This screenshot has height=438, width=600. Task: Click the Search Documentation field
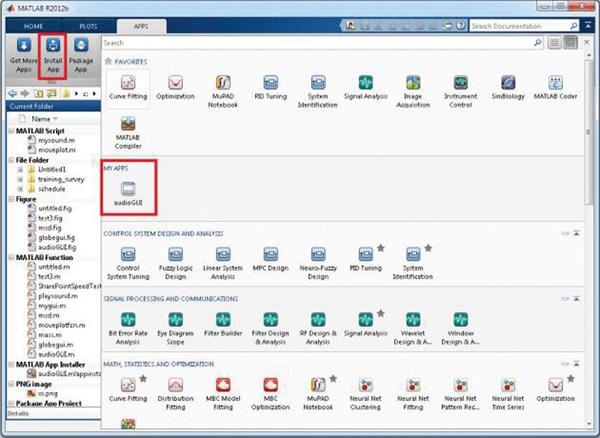[524, 26]
